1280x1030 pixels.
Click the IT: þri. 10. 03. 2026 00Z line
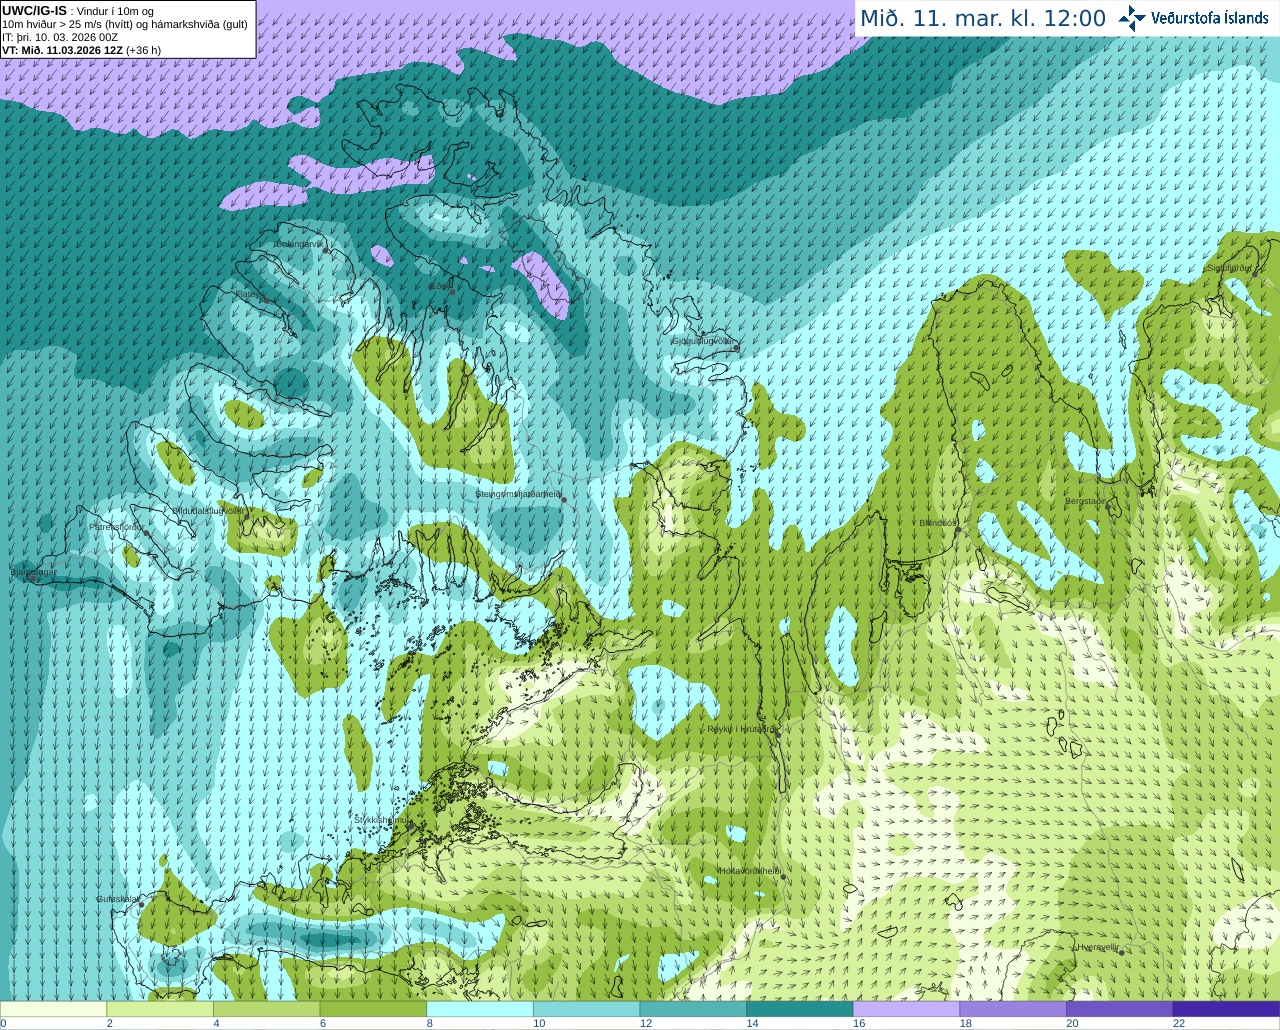(x=60, y=37)
